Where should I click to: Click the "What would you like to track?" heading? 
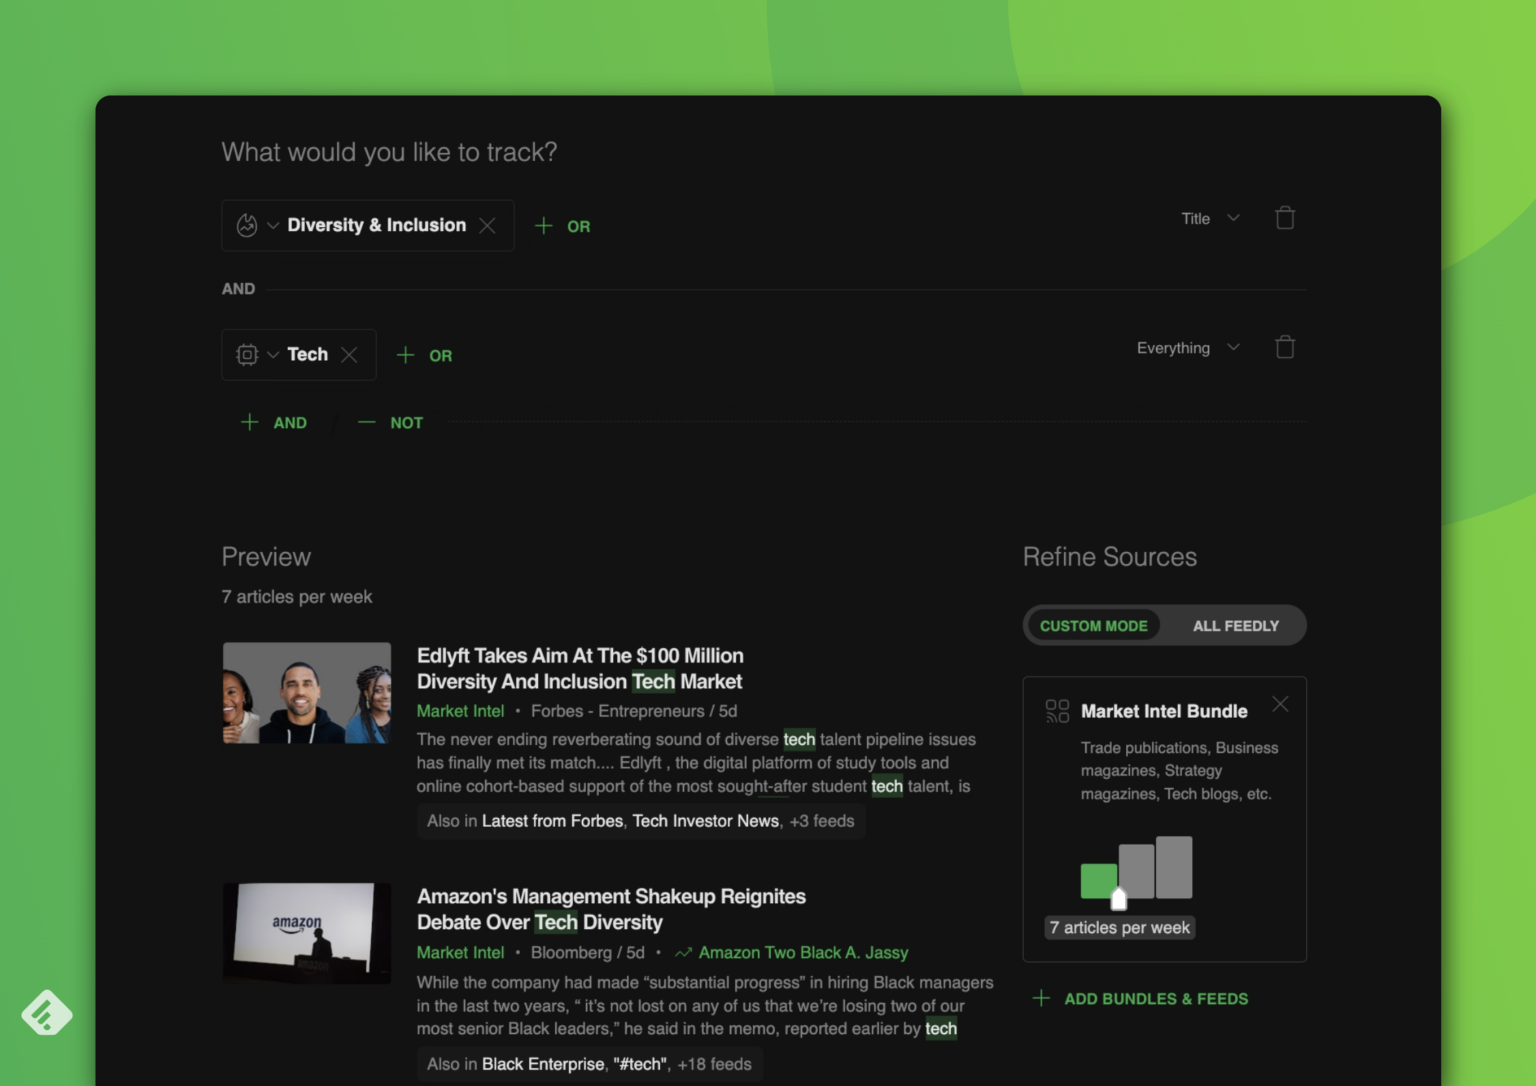[389, 152]
